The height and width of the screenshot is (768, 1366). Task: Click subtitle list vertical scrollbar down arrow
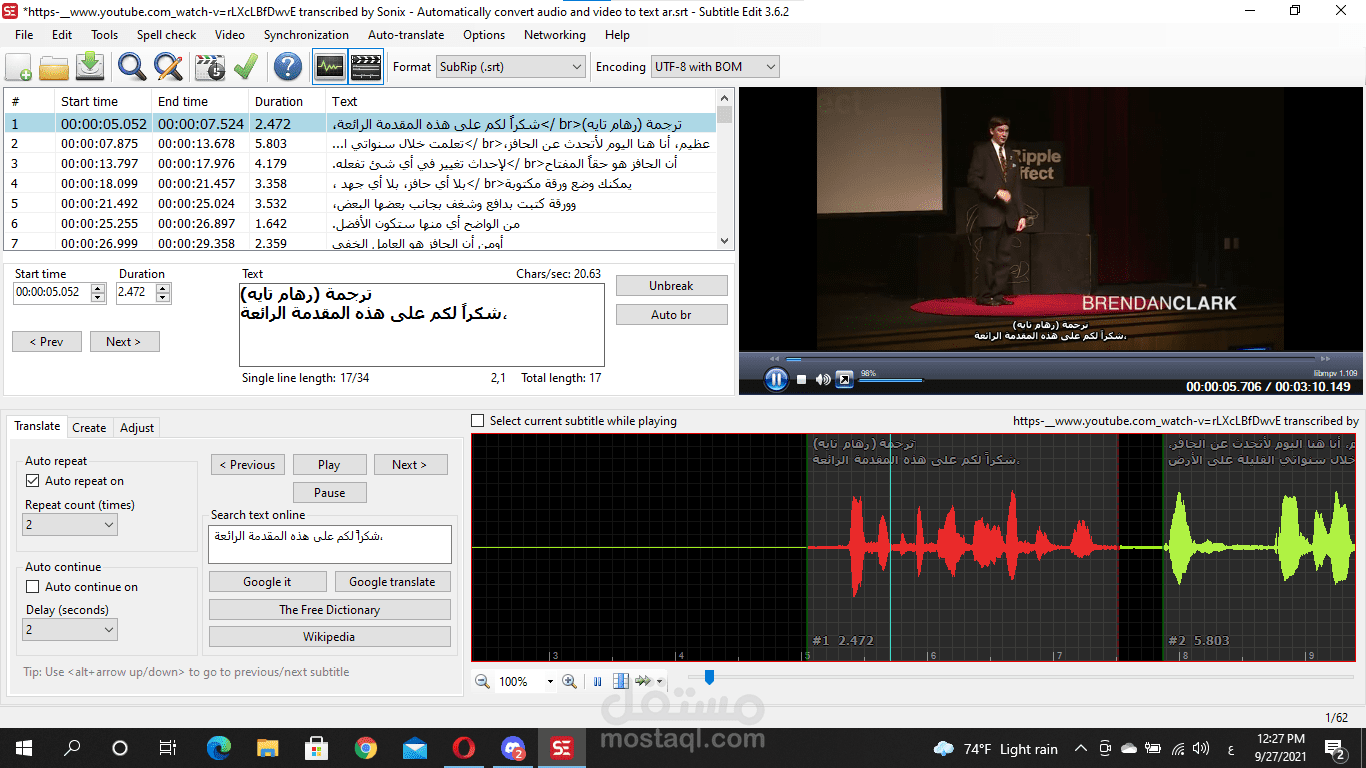tap(725, 241)
